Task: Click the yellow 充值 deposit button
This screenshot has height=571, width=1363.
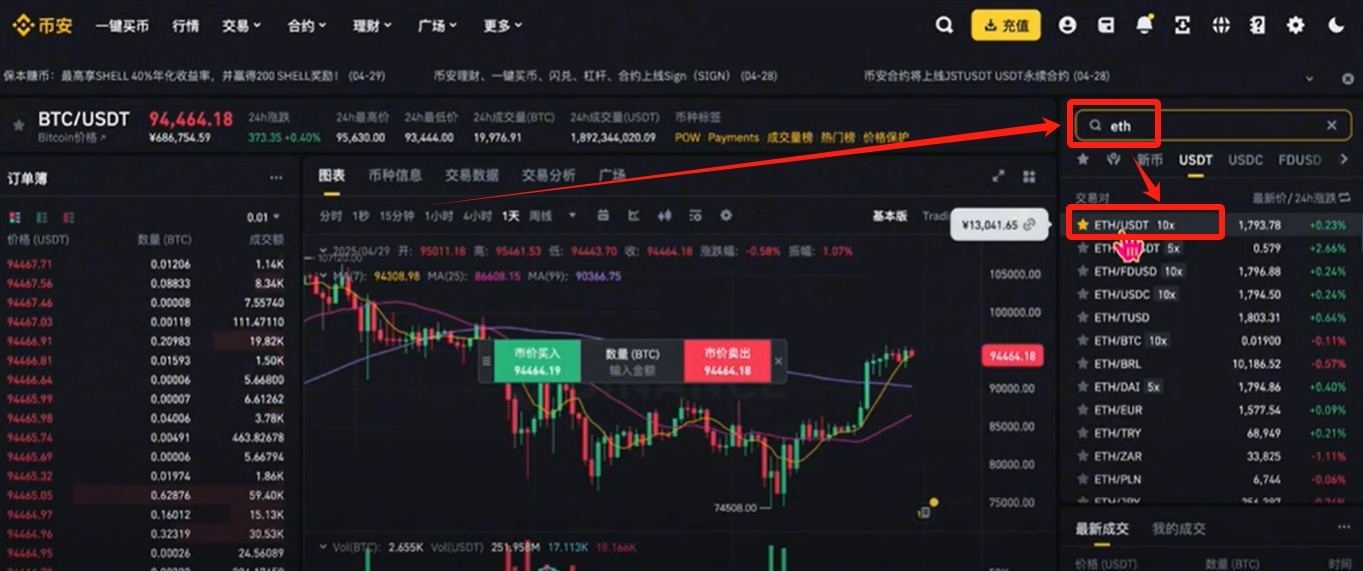Action: tap(1005, 26)
